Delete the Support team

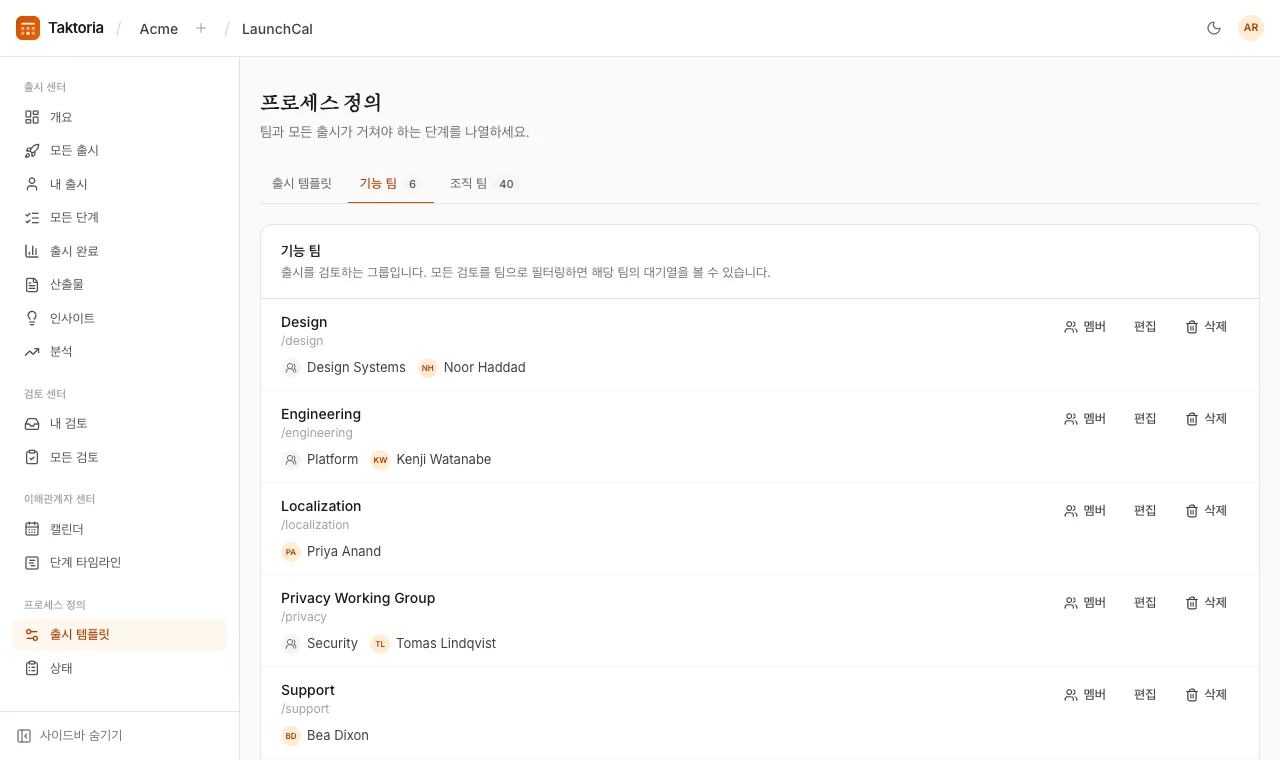pos(1206,694)
